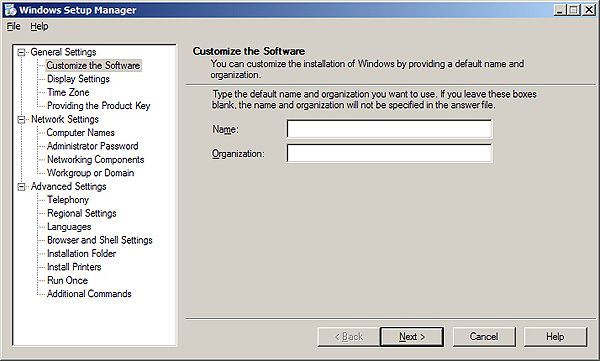Select Networking Components tree item

(x=96, y=160)
